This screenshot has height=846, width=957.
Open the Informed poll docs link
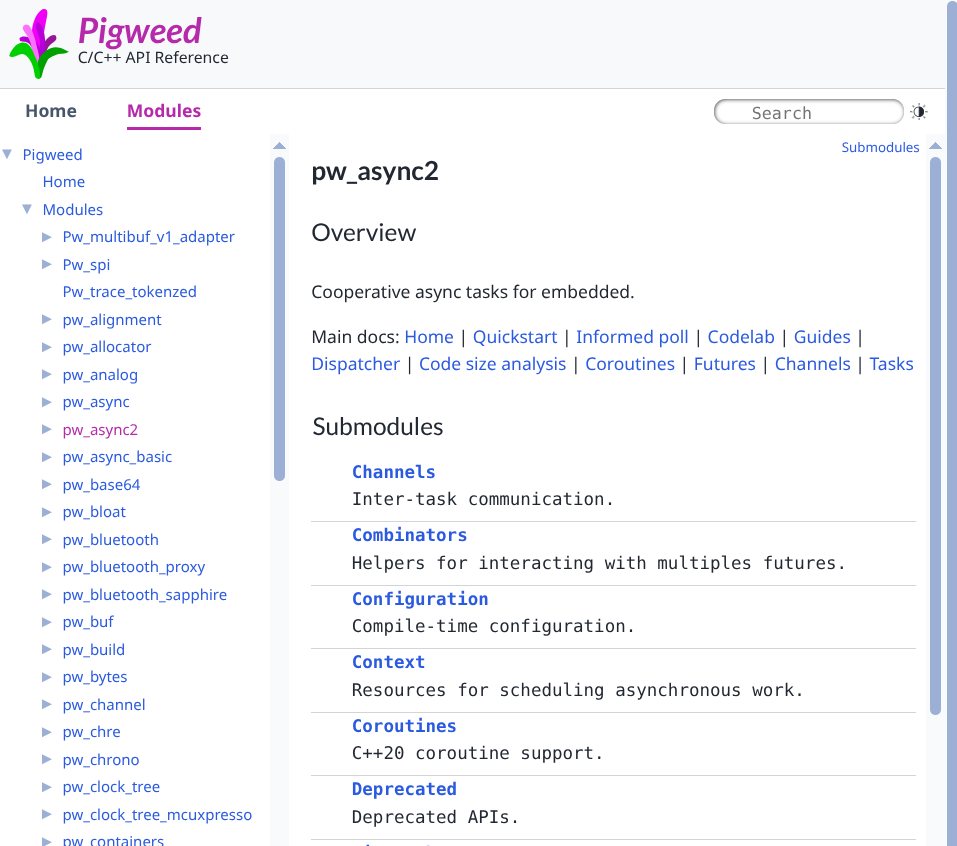pyautogui.click(x=632, y=337)
